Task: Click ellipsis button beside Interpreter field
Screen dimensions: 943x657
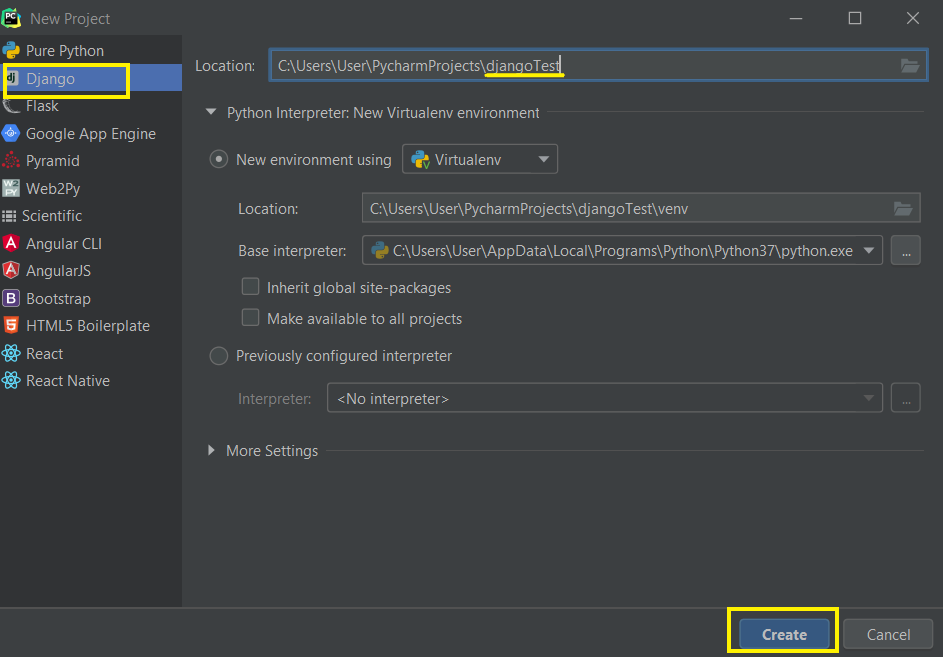Action: coord(906,398)
